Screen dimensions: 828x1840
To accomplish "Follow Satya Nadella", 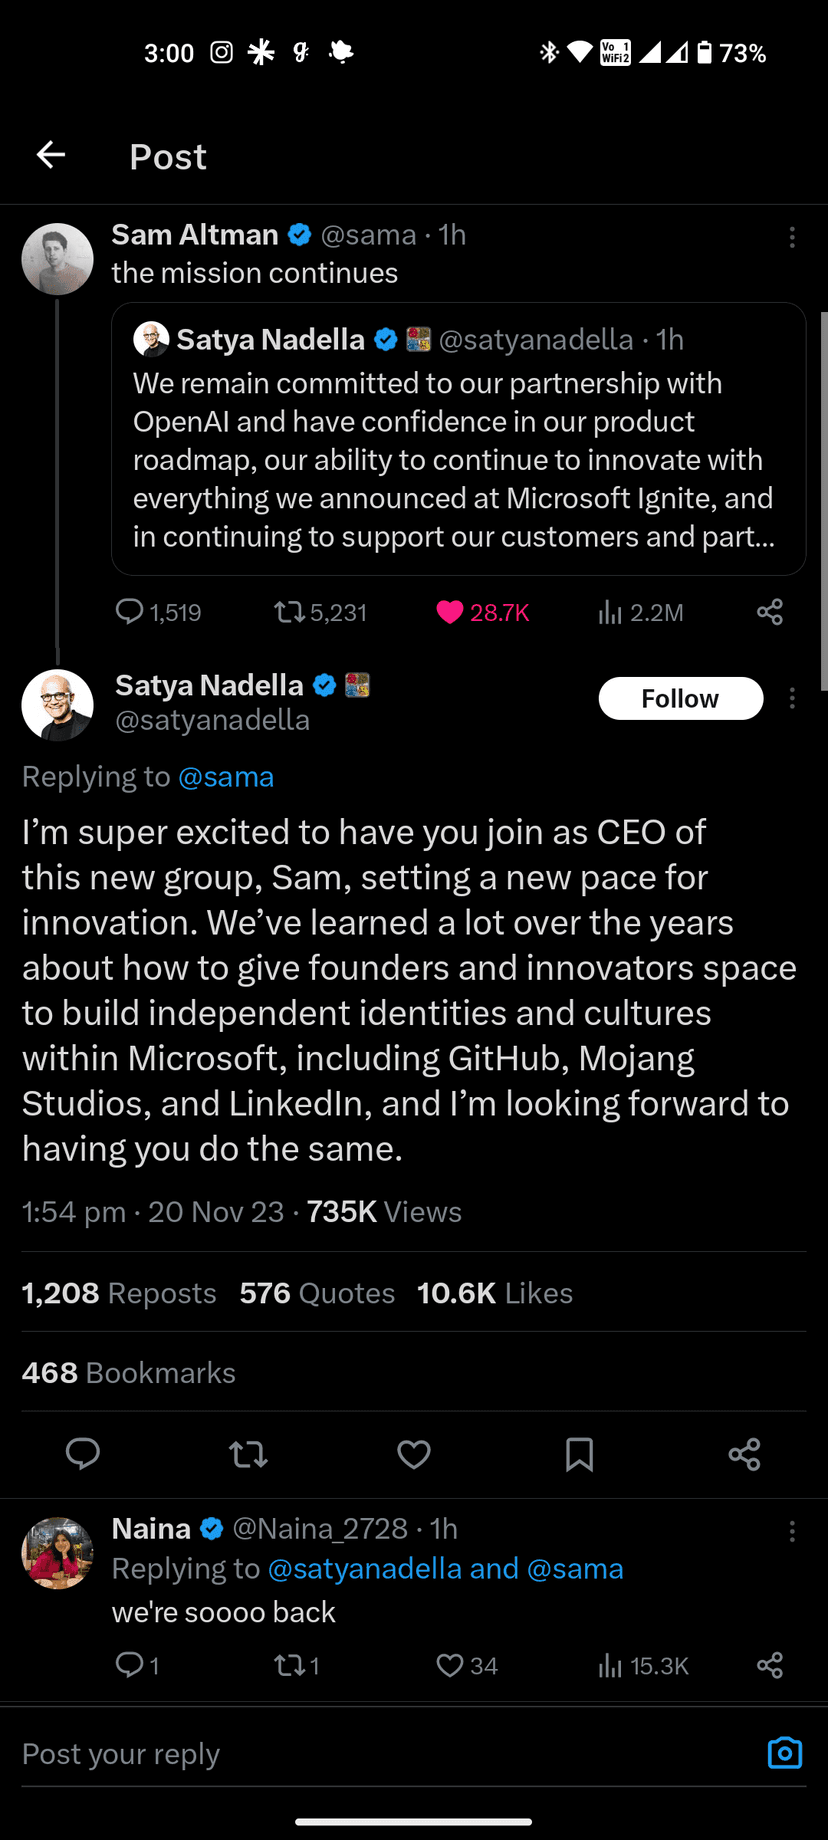I will click(680, 698).
